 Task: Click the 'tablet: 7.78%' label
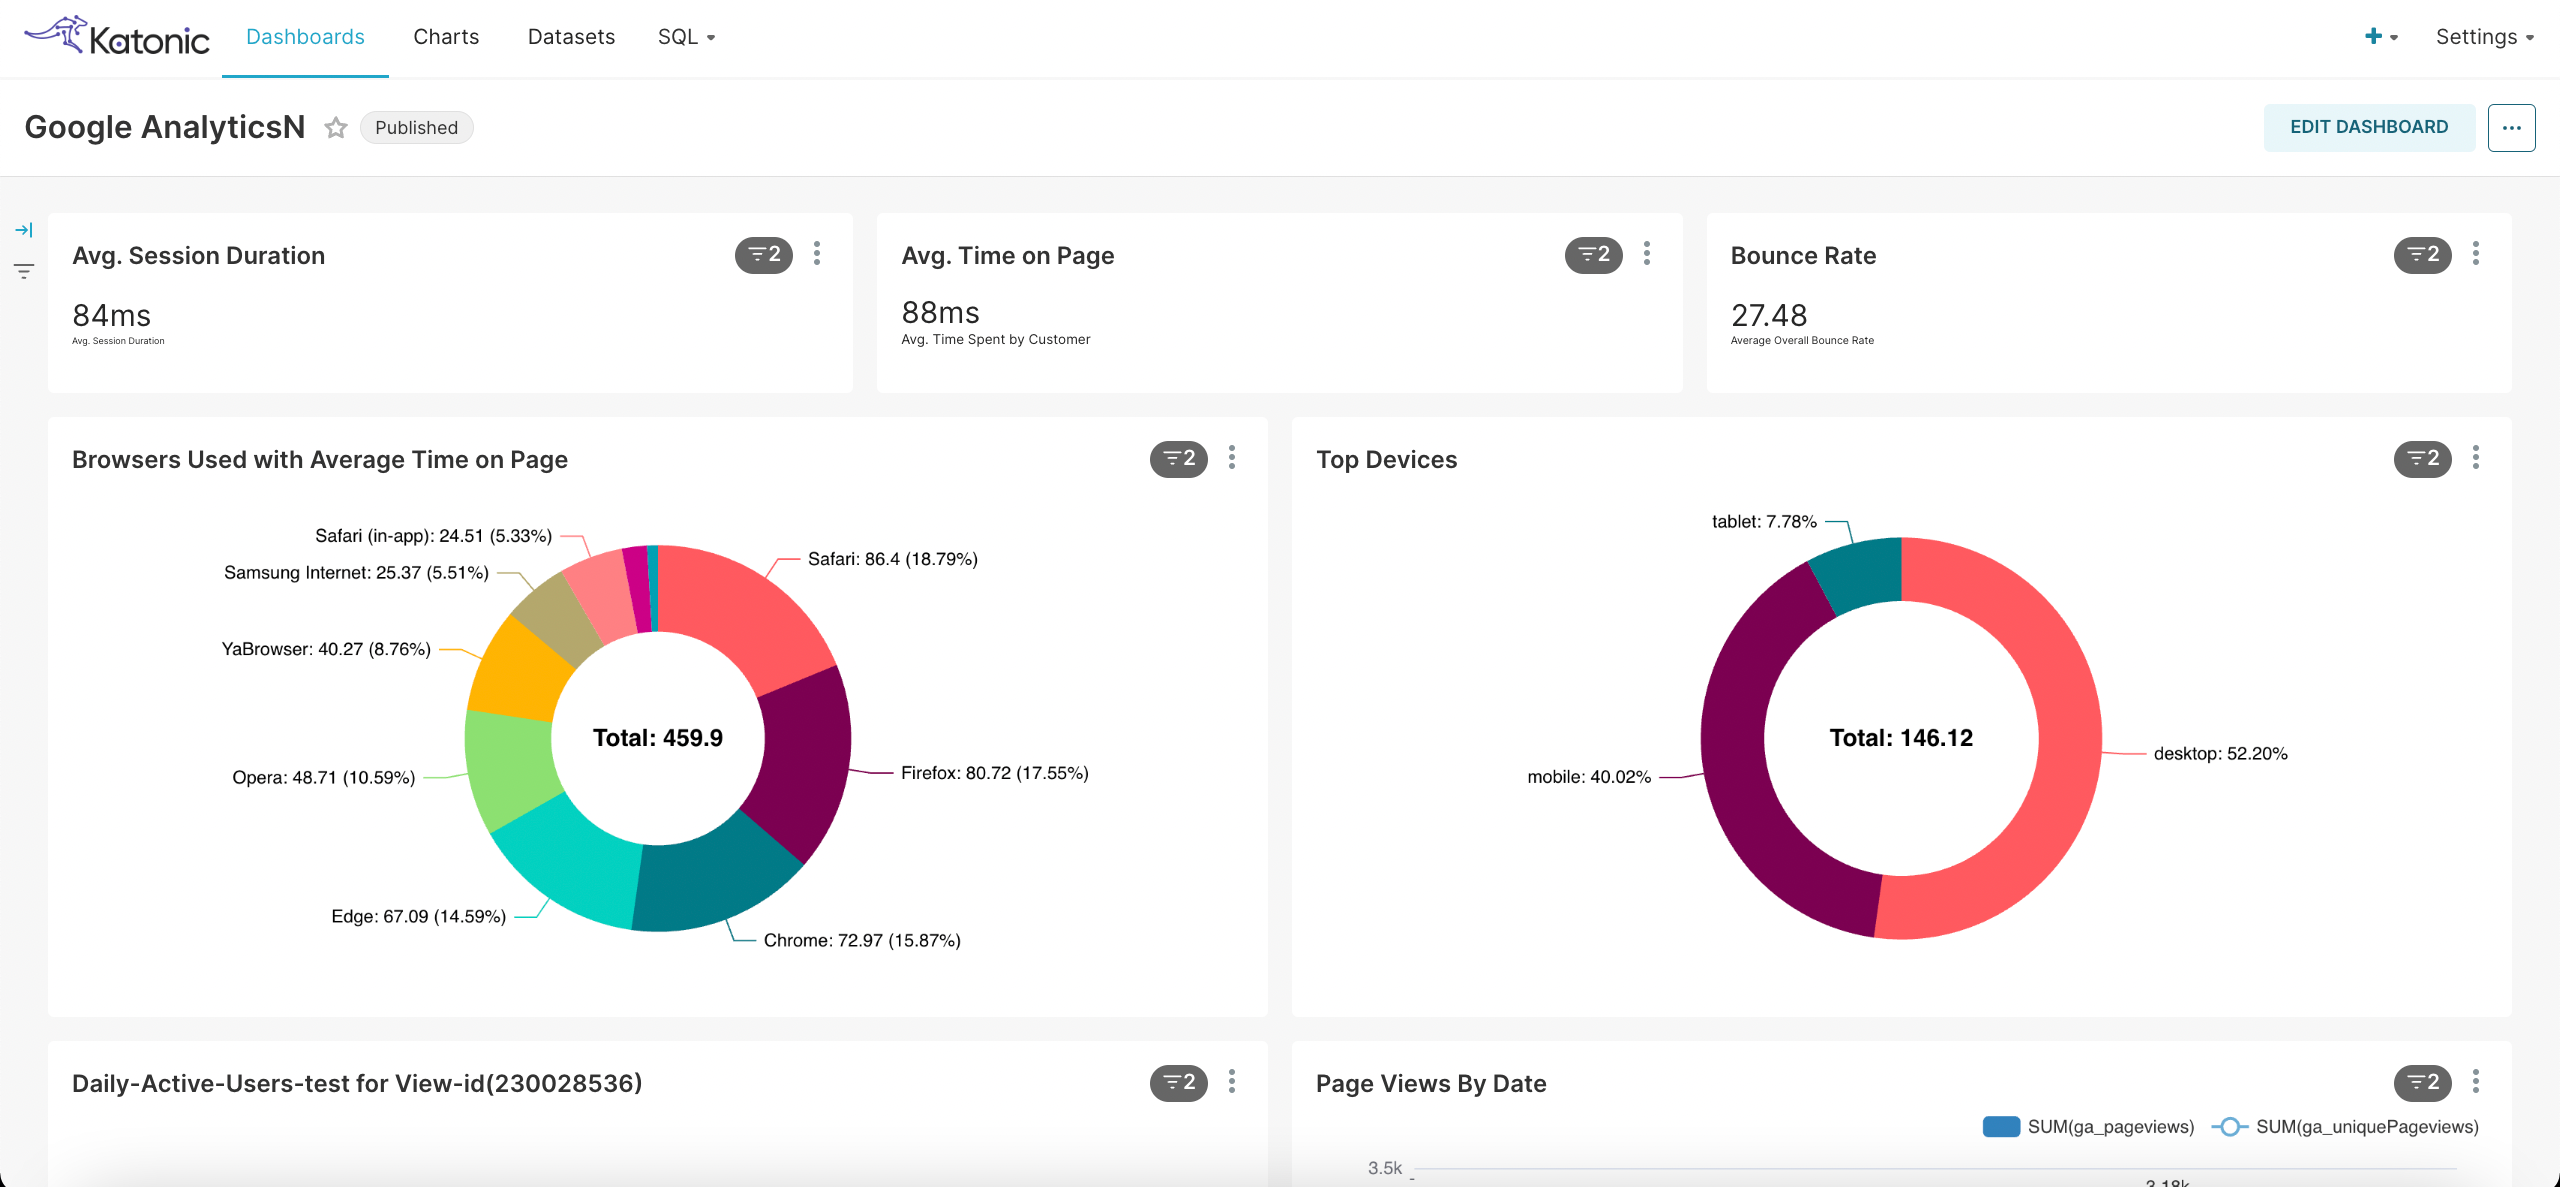coord(1764,522)
